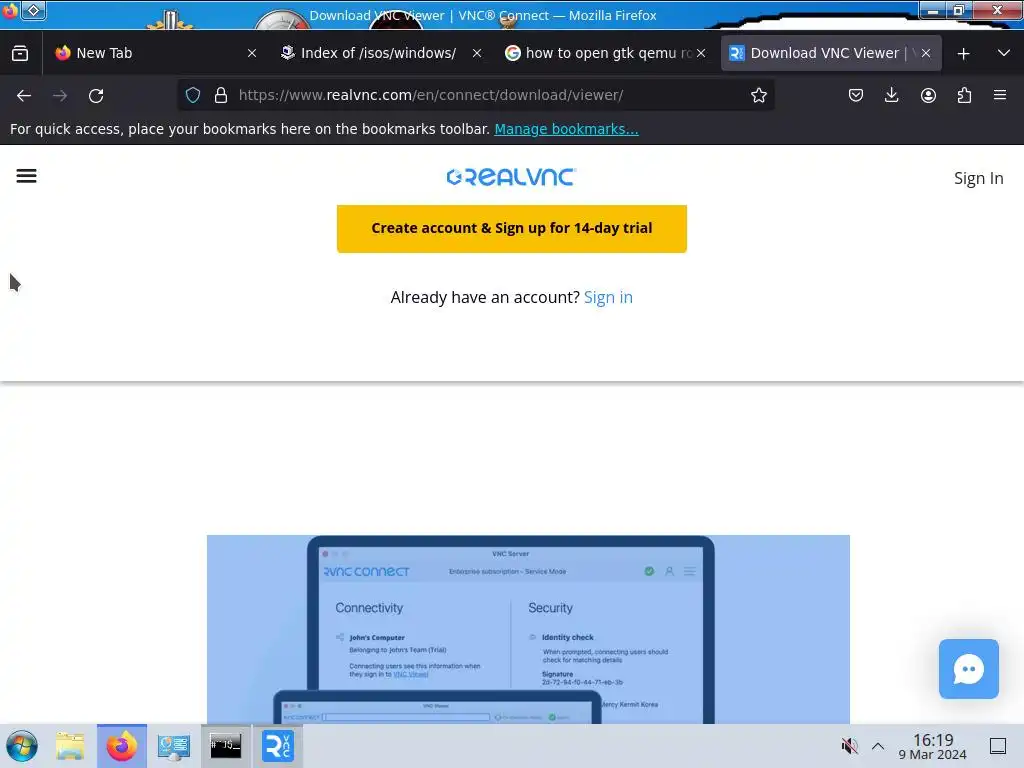Open the VNC Viewer taskbar icon
The image size is (1024, 768).
pyautogui.click(x=278, y=746)
